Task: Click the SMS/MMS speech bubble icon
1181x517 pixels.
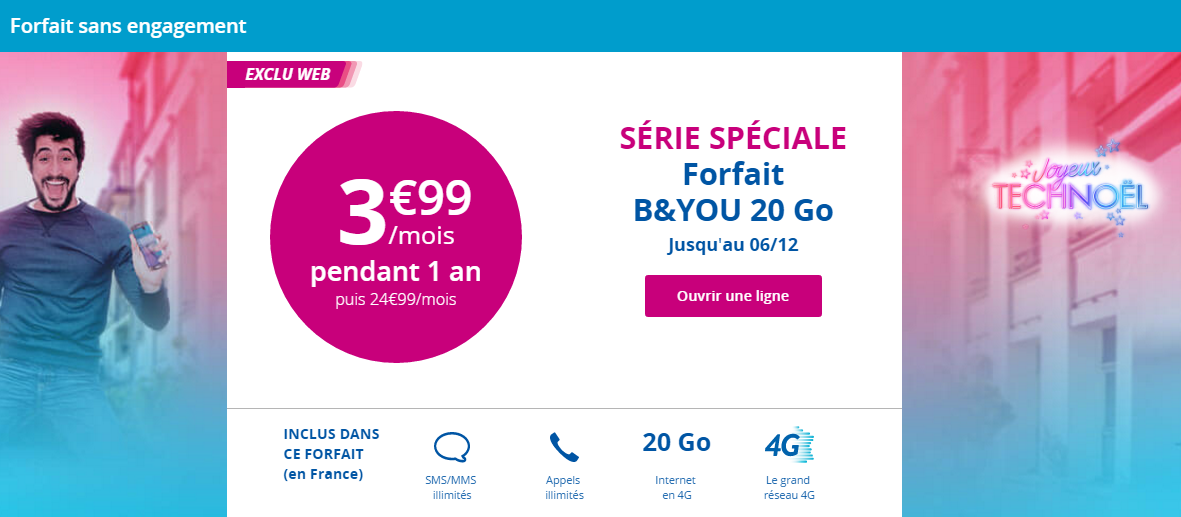Action: pos(452,447)
